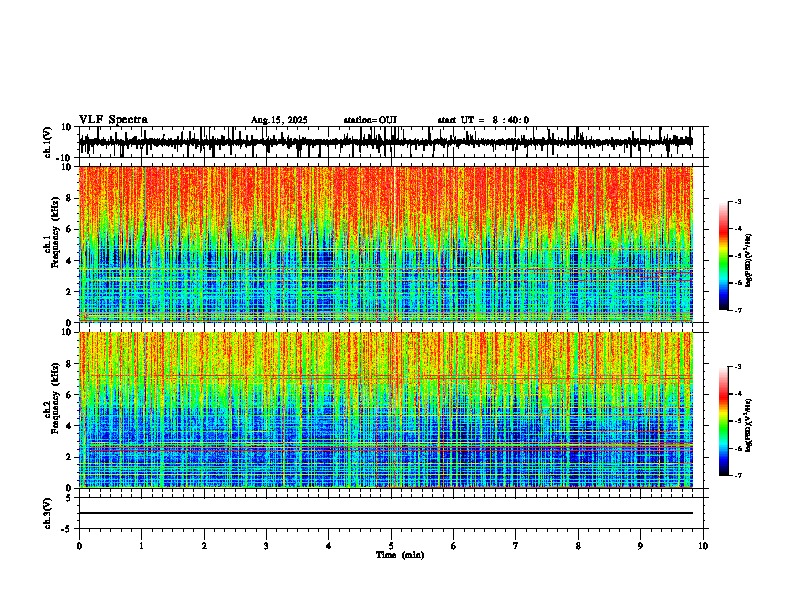This screenshot has width=792, height=612.
Task: Click the "start UT = 8 : 40: 0" text
Action: [x=483, y=120]
